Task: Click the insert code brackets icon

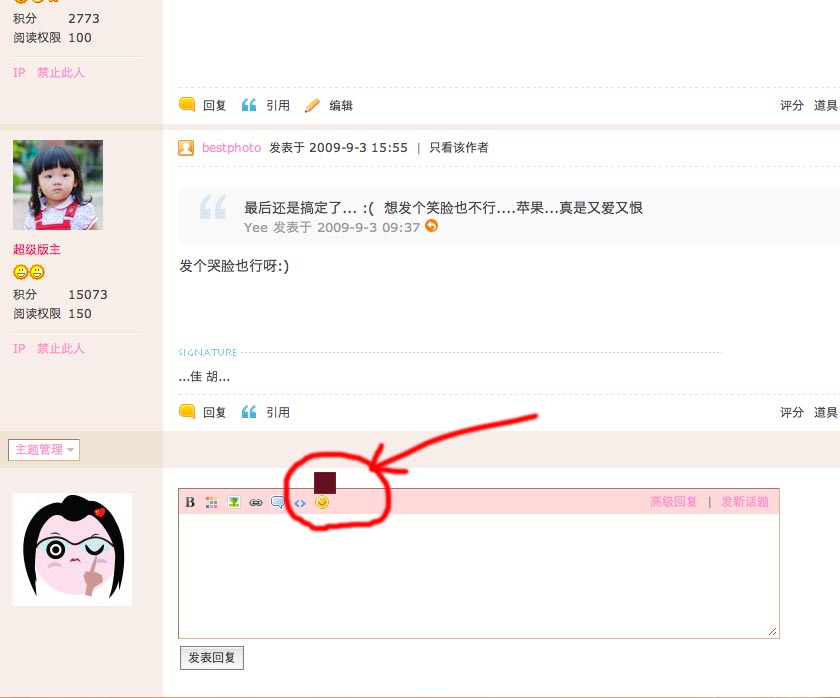Action: (300, 503)
